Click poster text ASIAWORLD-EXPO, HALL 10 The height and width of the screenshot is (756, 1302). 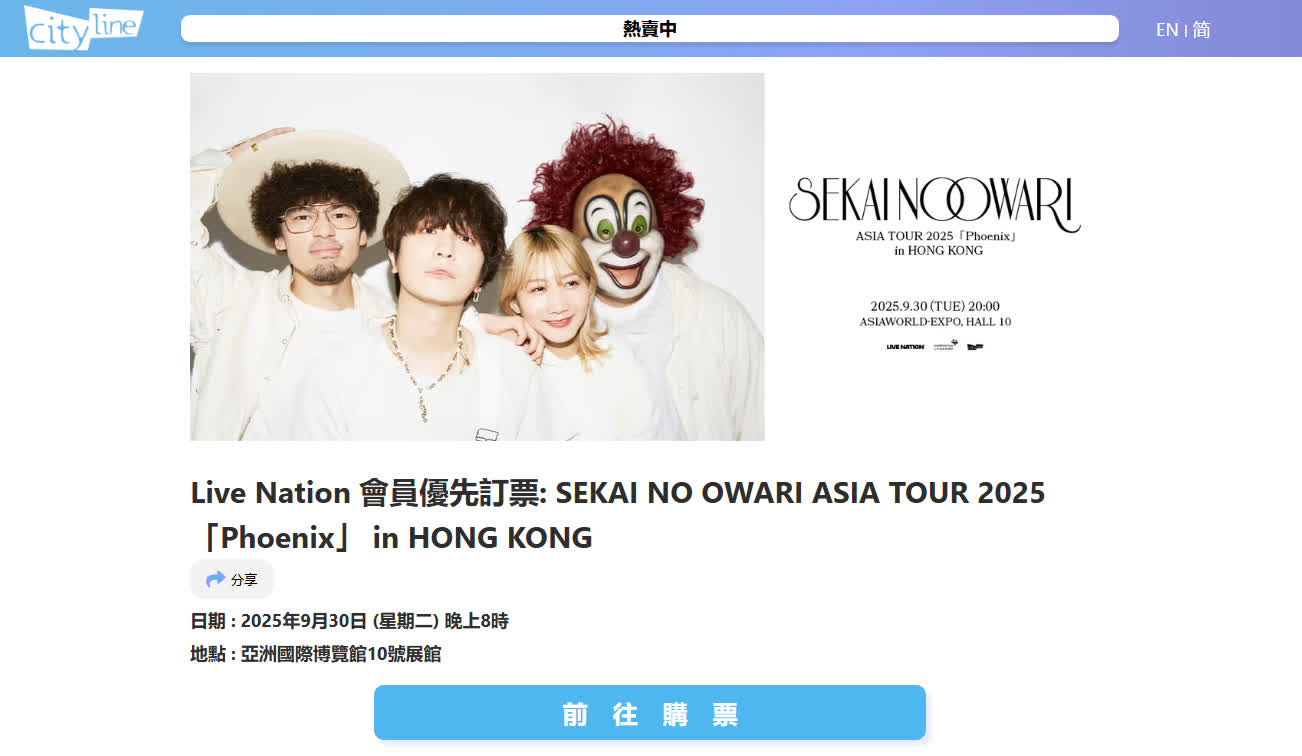click(x=935, y=322)
